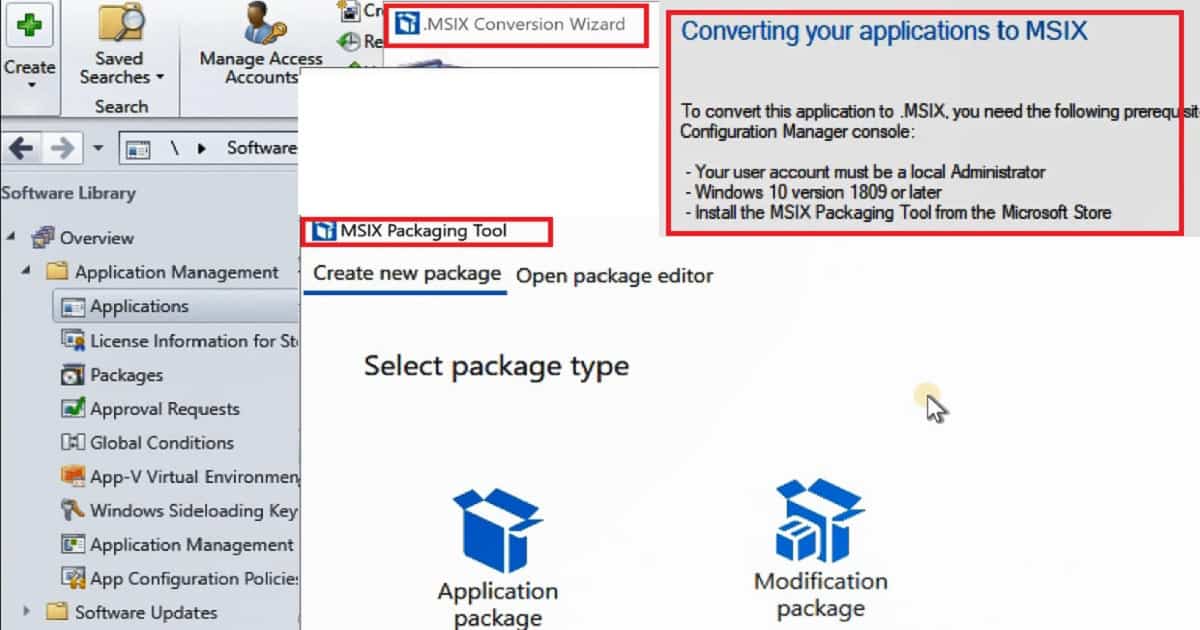1200x630 pixels.
Task: Click the Windows Sideloading Keys icon
Action: coord(74,510)
